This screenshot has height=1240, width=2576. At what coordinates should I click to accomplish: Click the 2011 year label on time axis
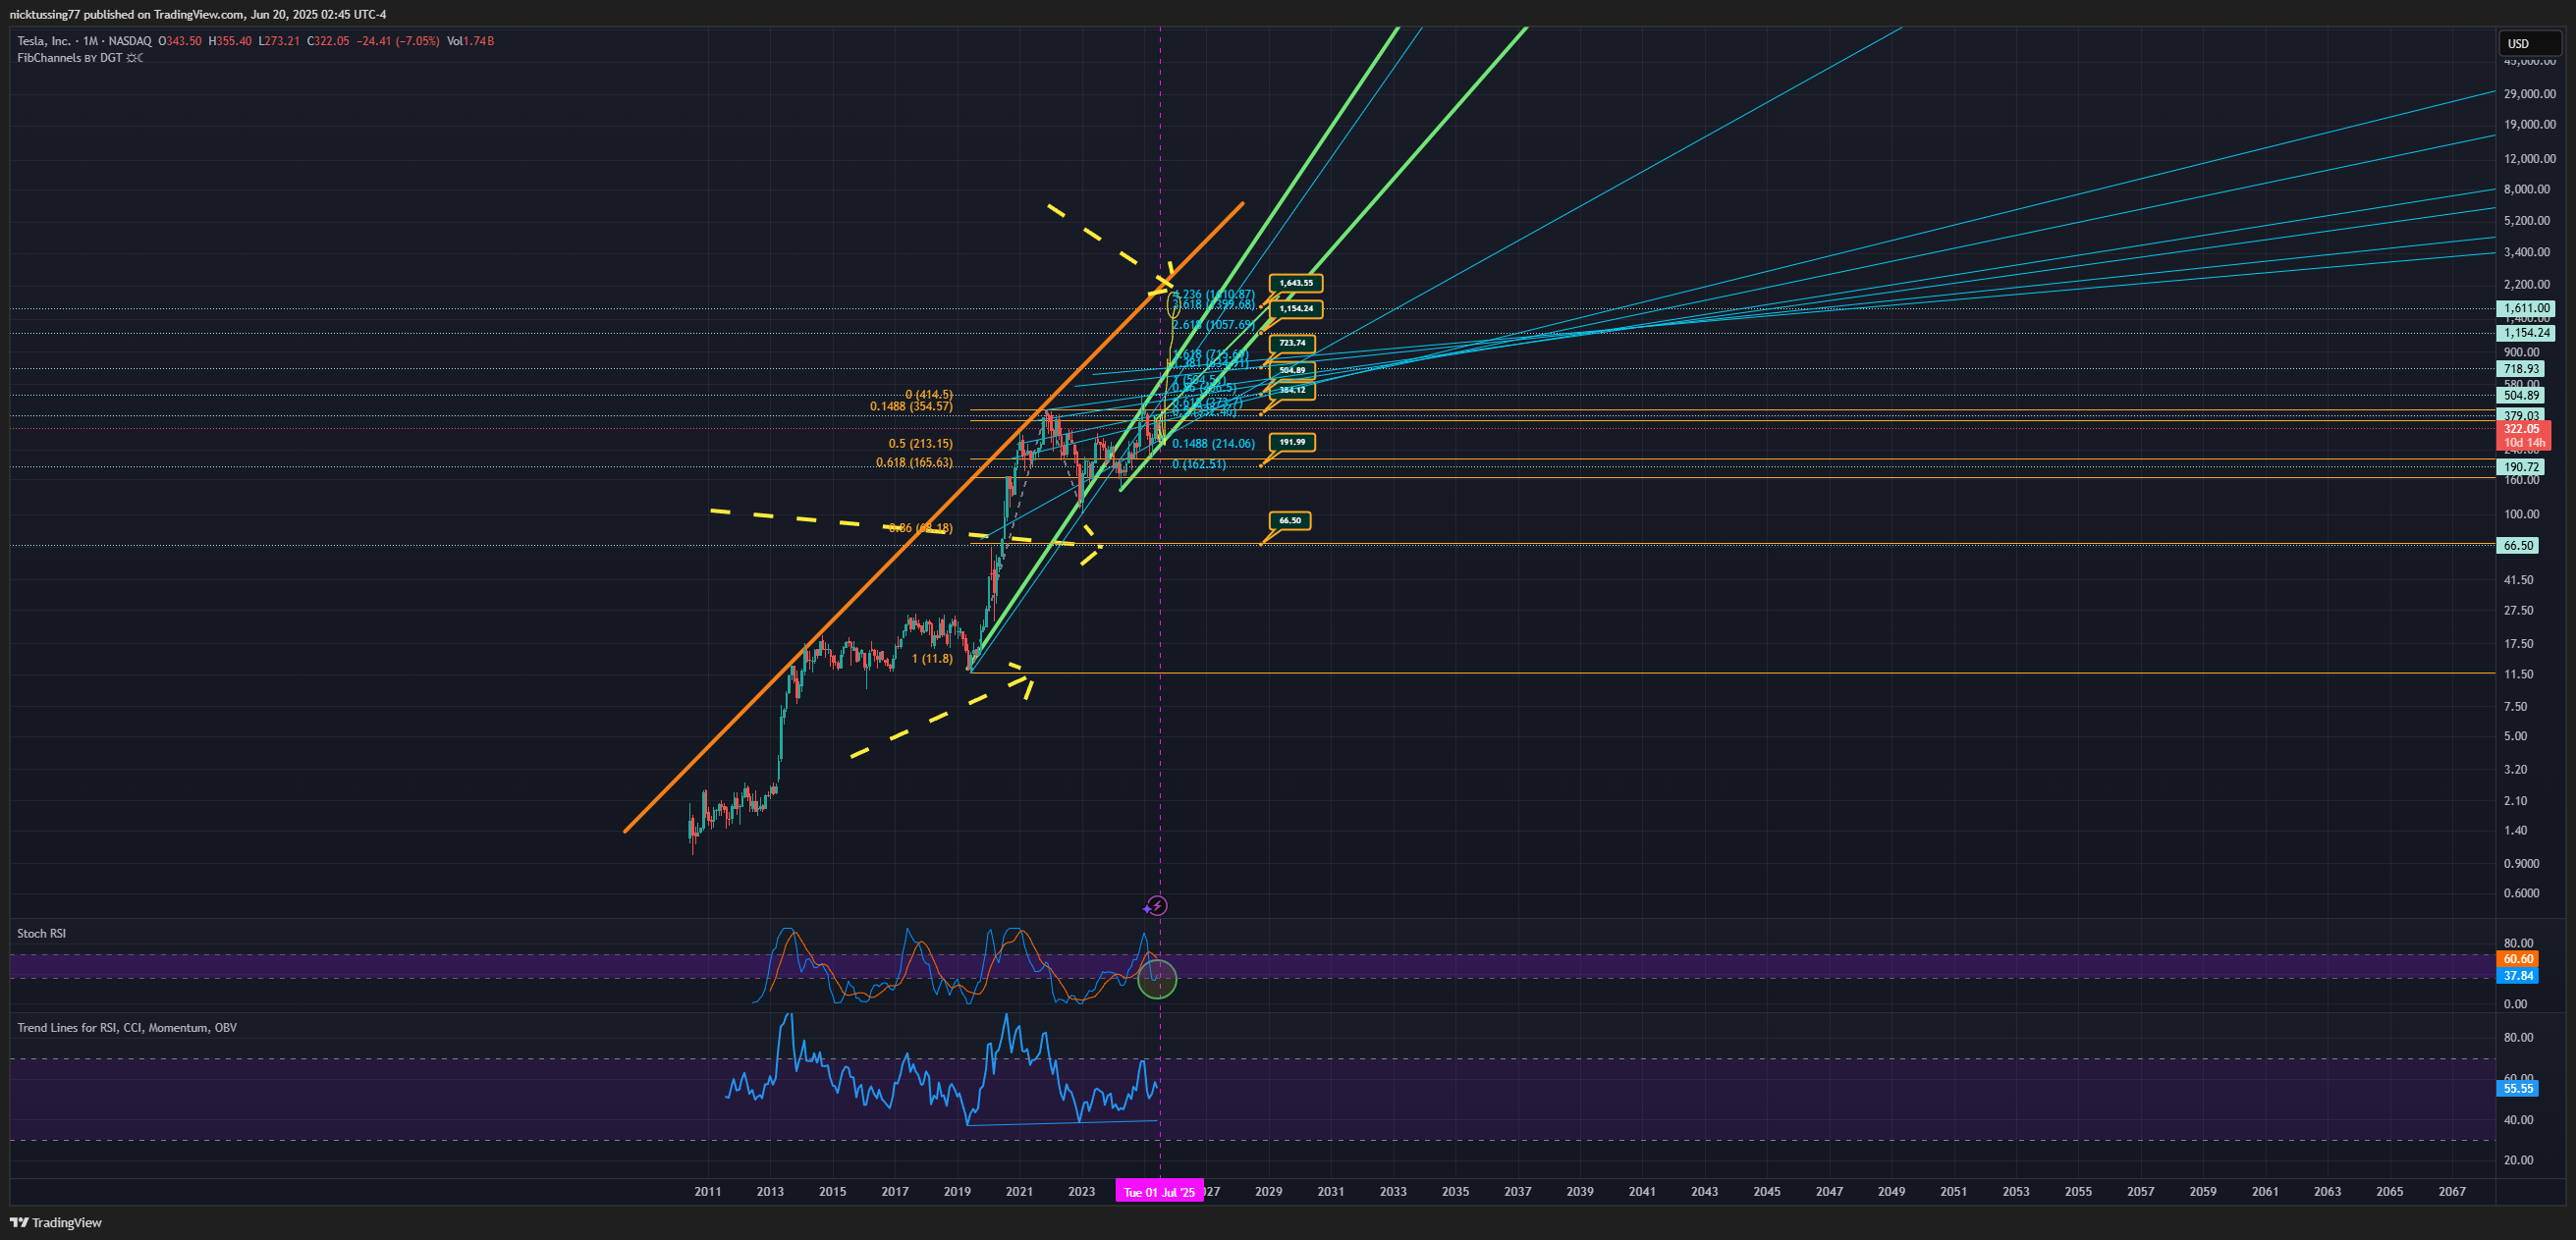pyautogui.click(x=708, y=1191)
